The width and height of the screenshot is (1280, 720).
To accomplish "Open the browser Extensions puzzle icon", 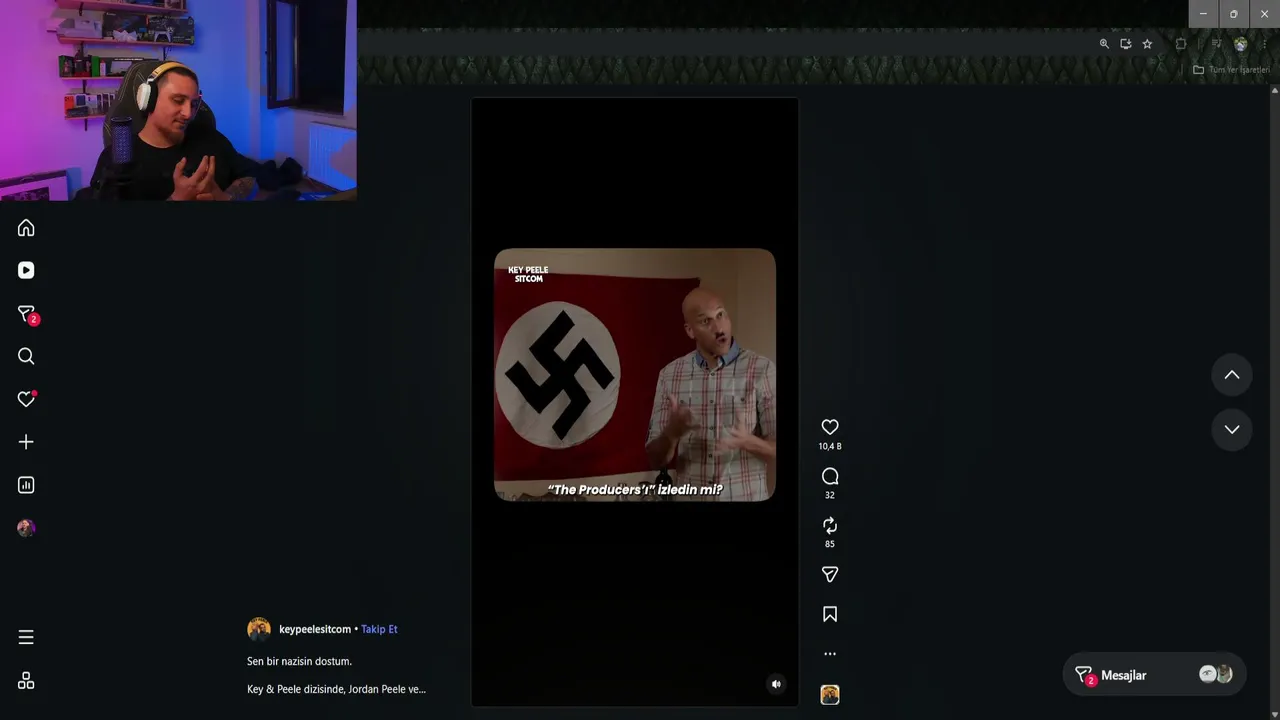I will coord(1181,44).
